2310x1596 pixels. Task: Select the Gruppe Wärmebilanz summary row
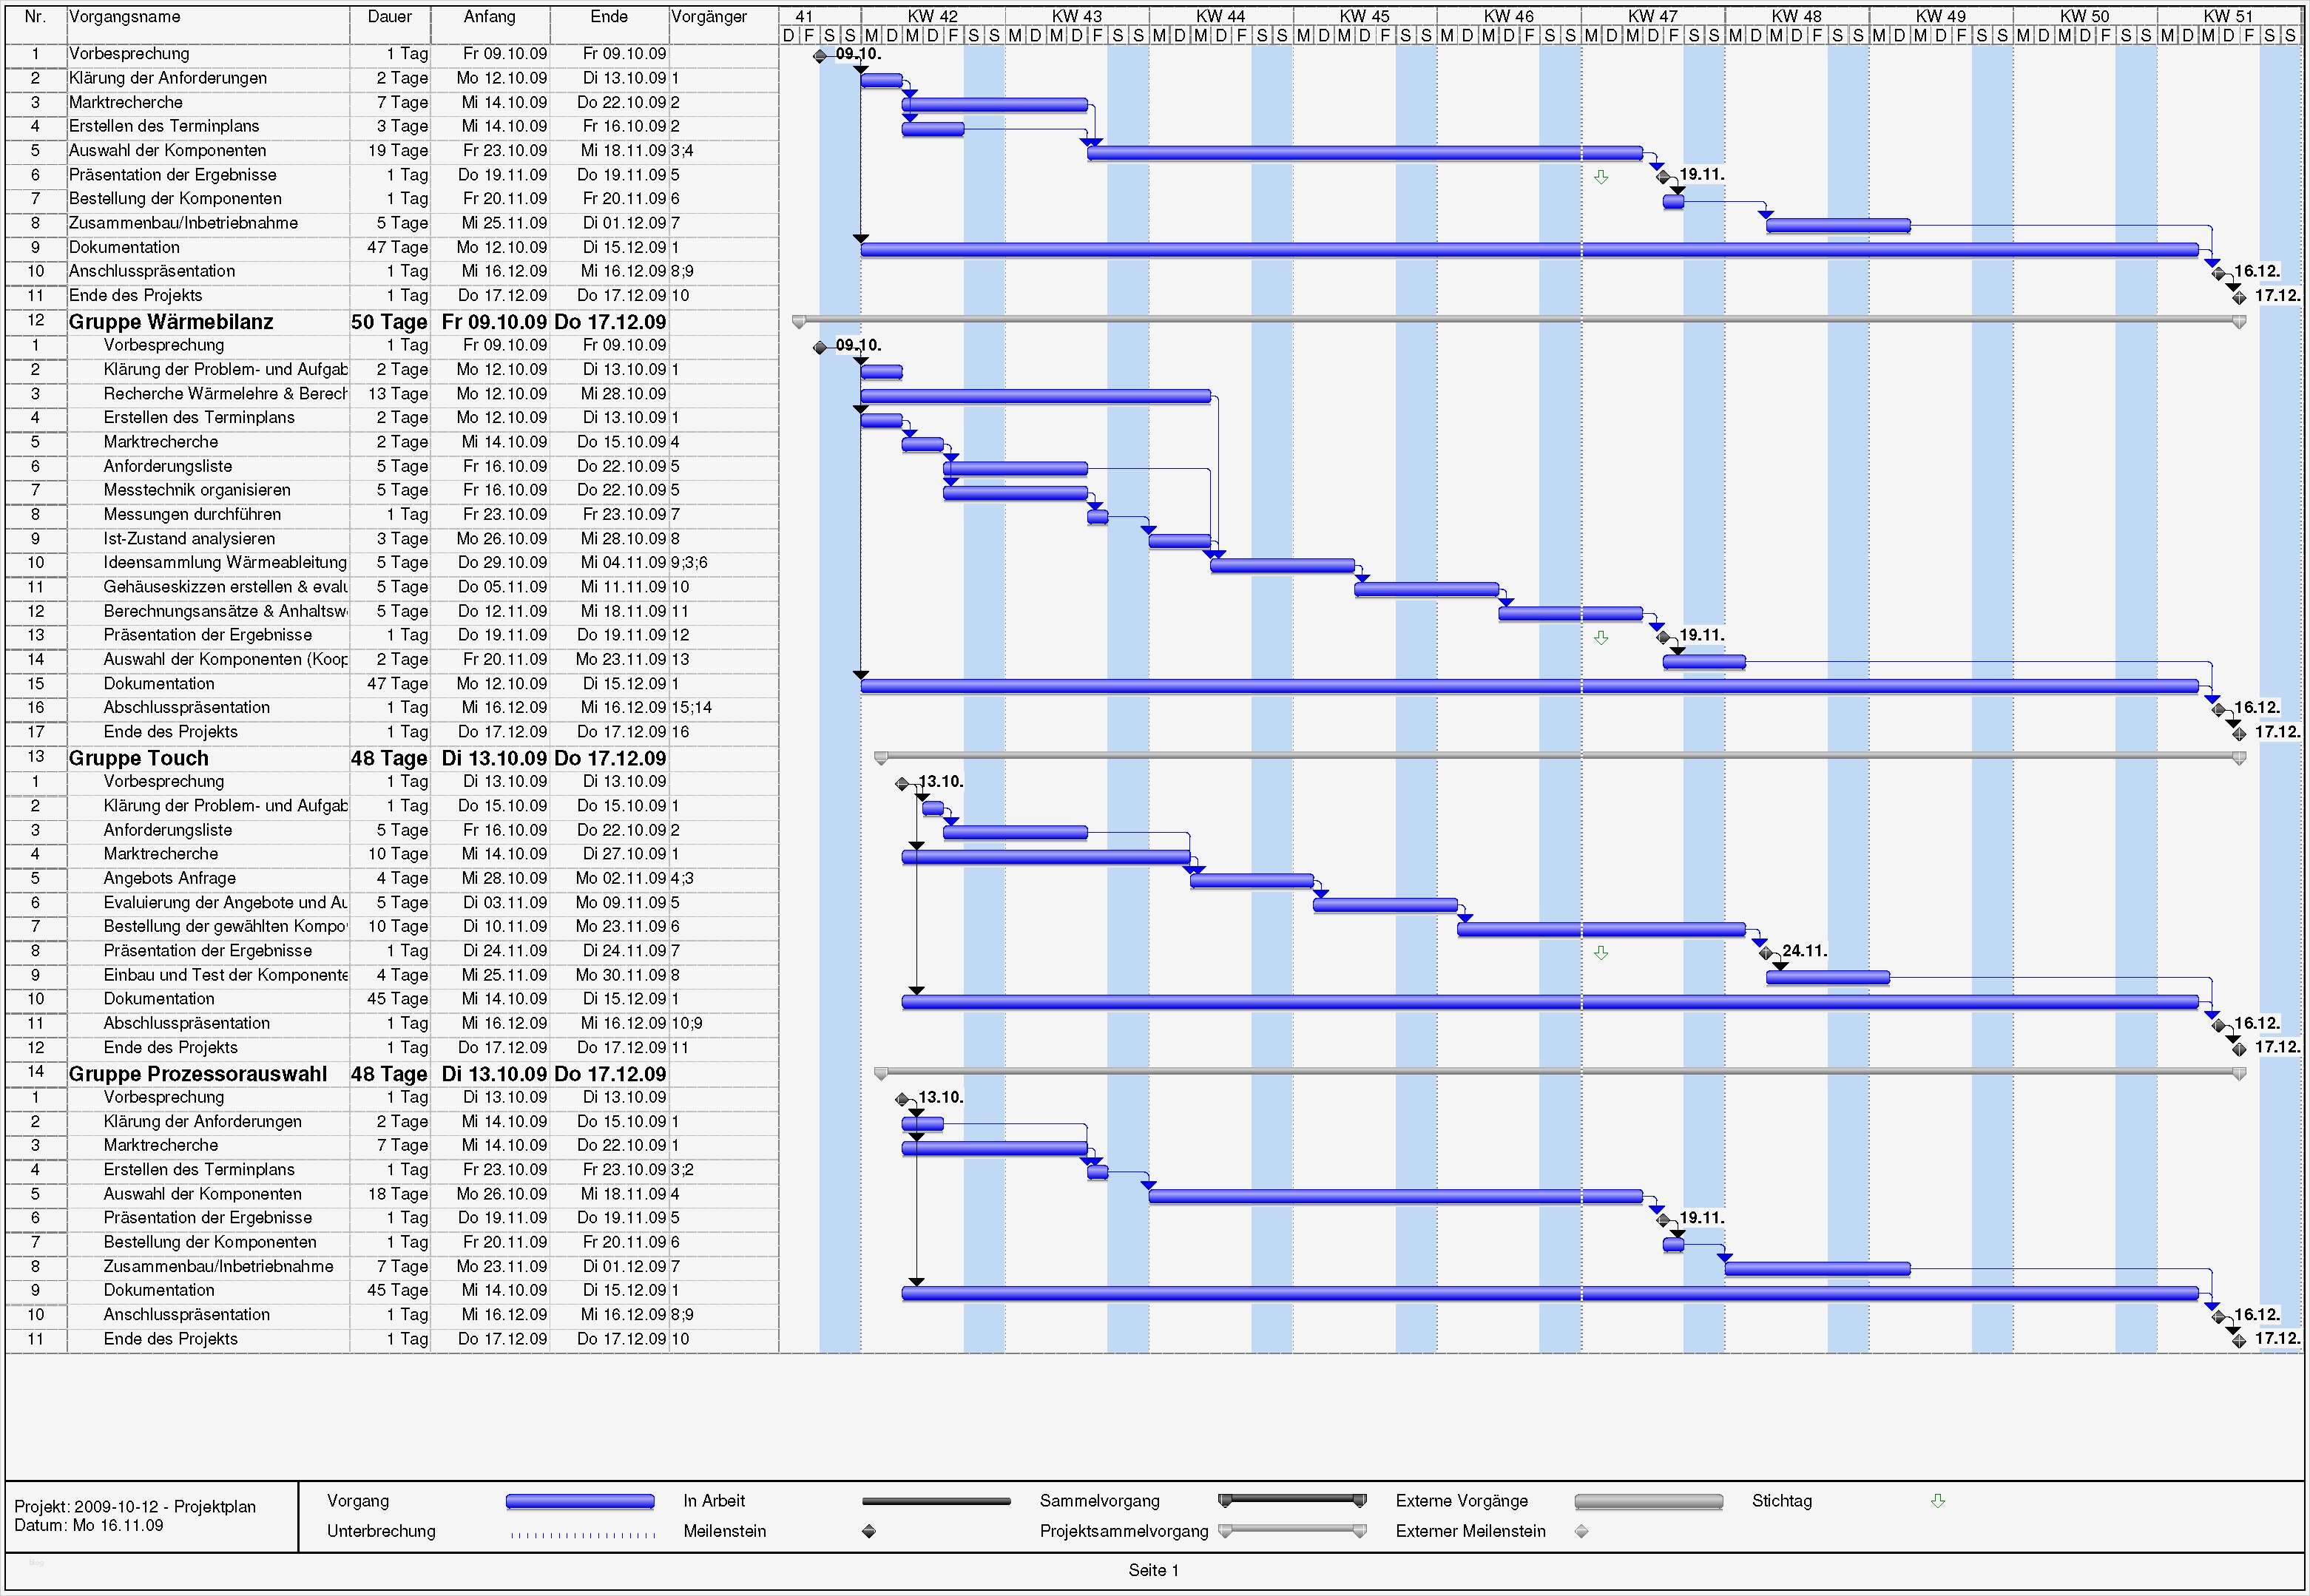[x=170, y=322]
